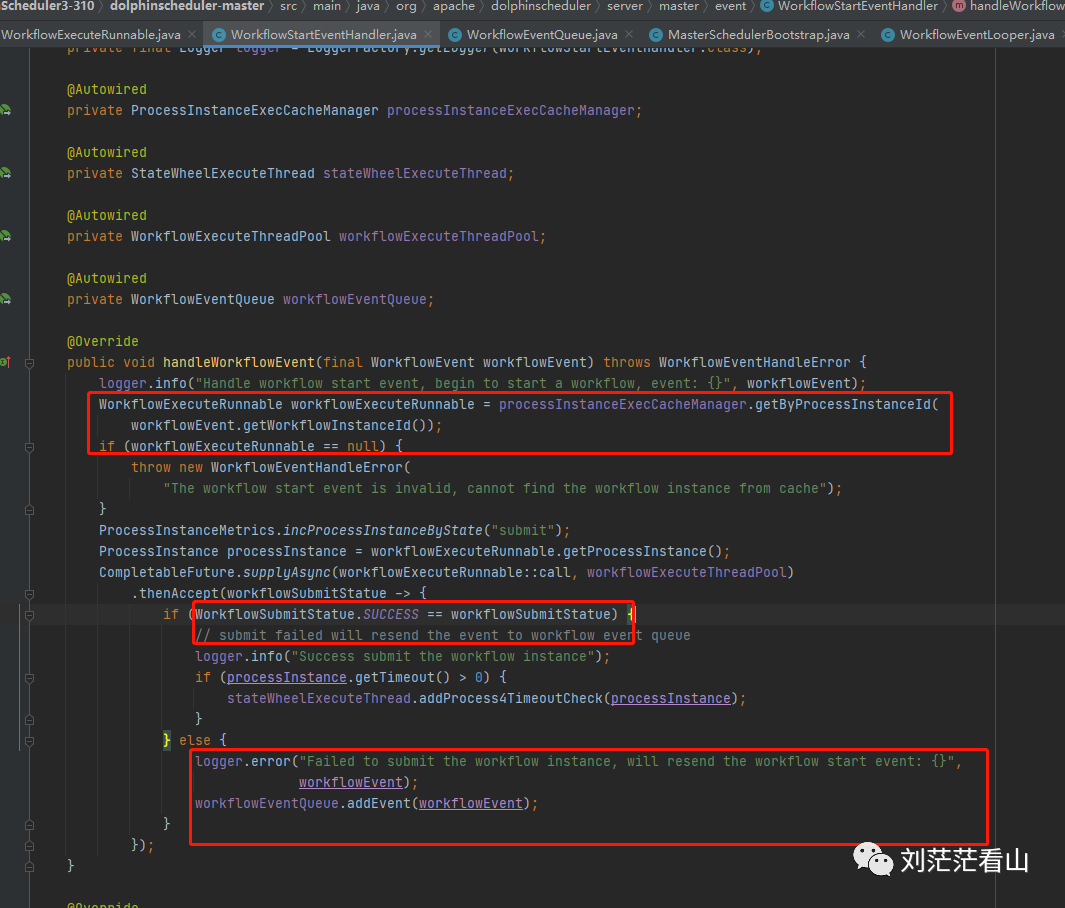Collapse the thenAccept lambda fold marker
Screen dimensions: 1065x908
tap(29, 594)
